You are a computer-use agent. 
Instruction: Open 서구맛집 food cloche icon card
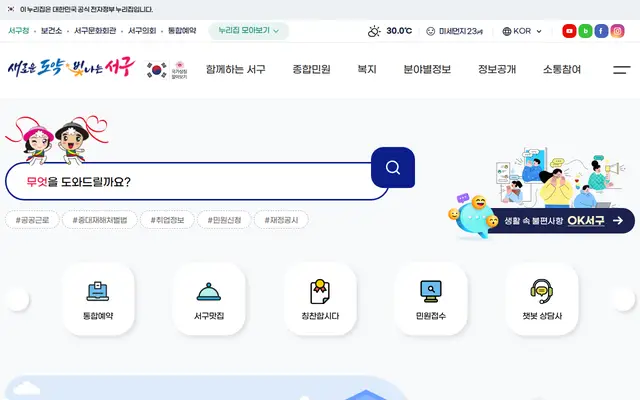tap(209, 299)
